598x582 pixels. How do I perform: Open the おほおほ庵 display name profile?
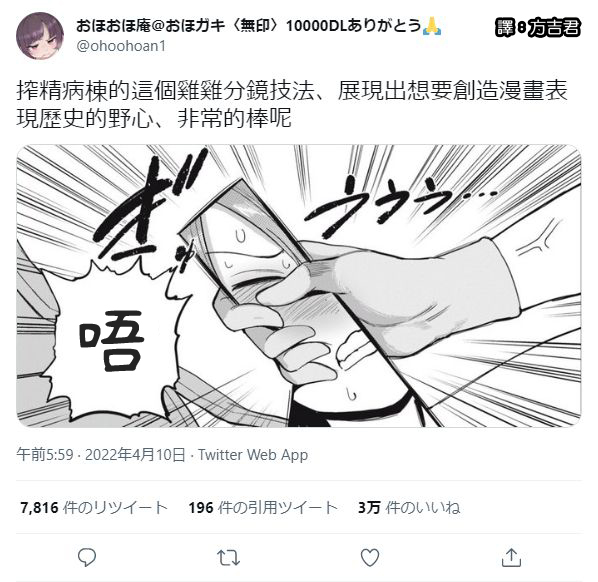click(x=249, y=26)
